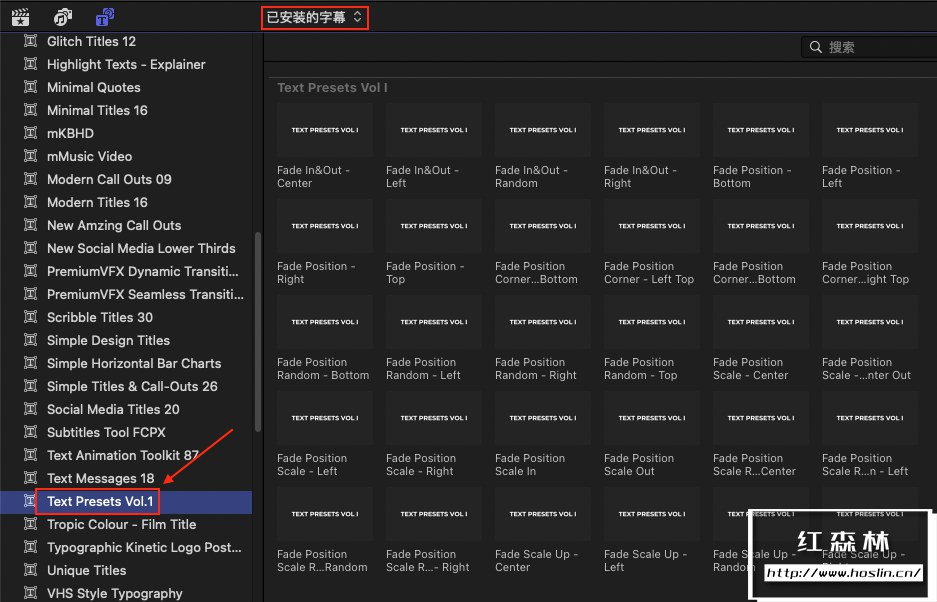Click title icon beside Scribble Titles 30
Screen dimensions: 937x602
point(30,317)
